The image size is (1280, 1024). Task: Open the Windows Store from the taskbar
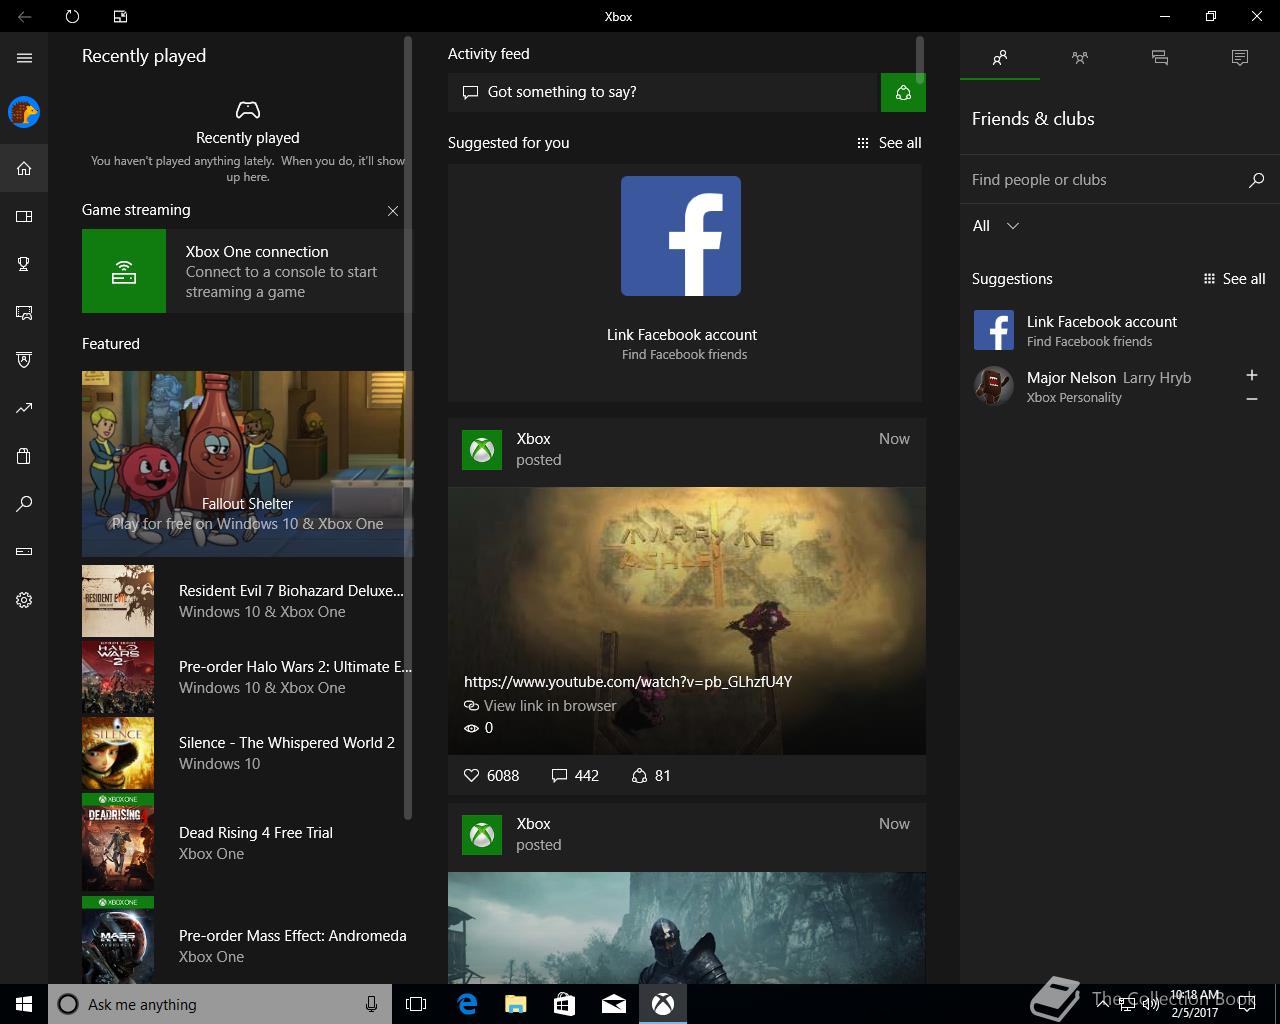pos(564,1004)
